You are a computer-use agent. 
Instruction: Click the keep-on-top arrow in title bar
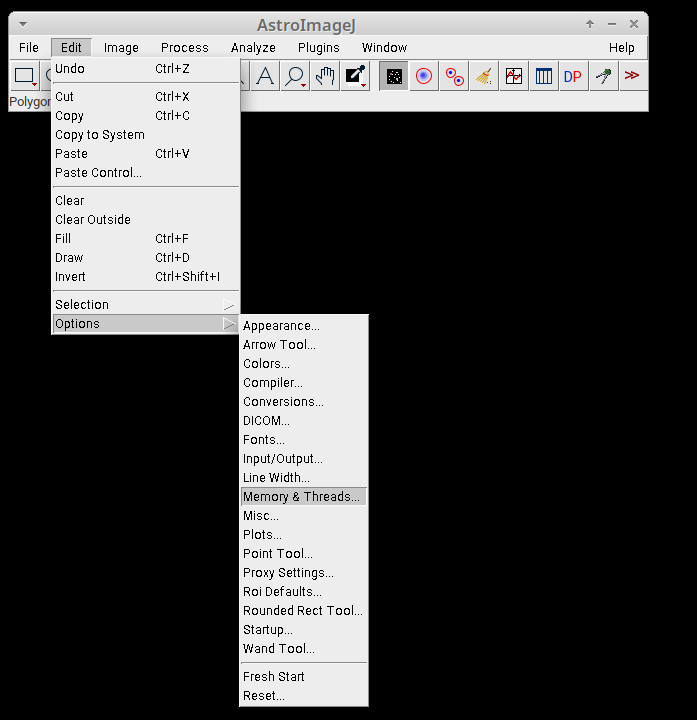590,24
